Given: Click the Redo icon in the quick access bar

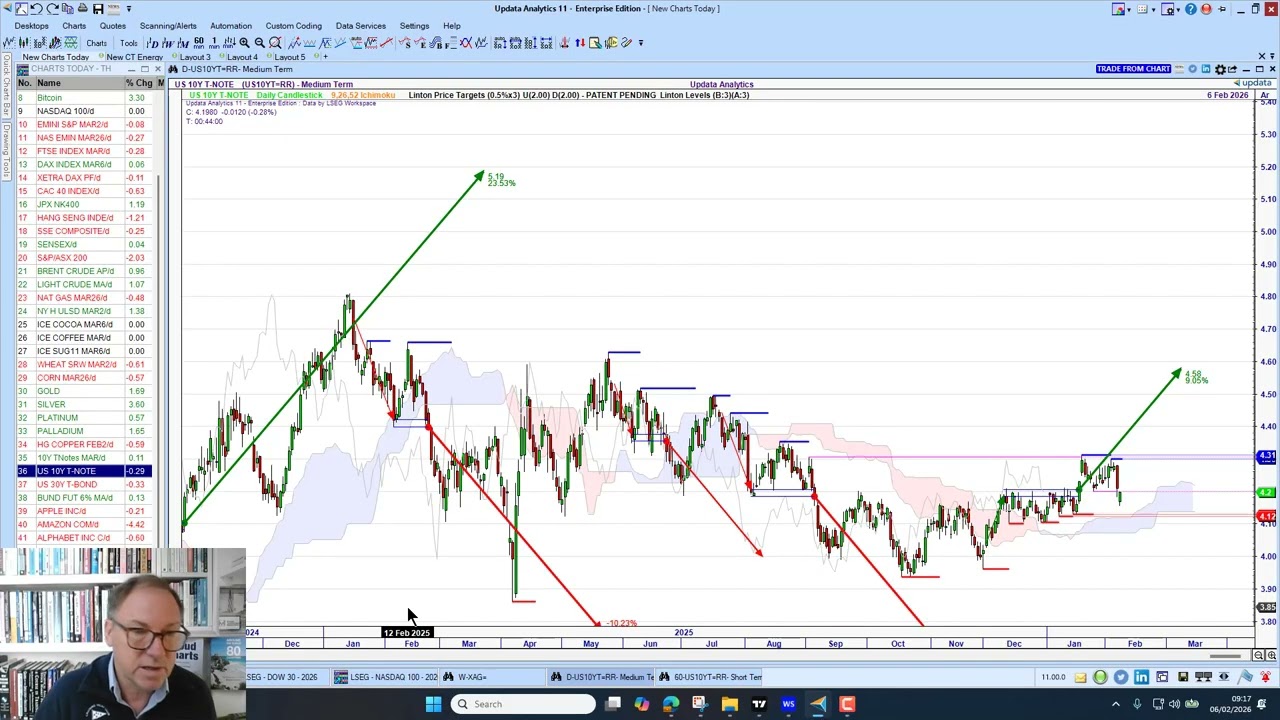Looking at the screenshot, I should click(52, 9).
